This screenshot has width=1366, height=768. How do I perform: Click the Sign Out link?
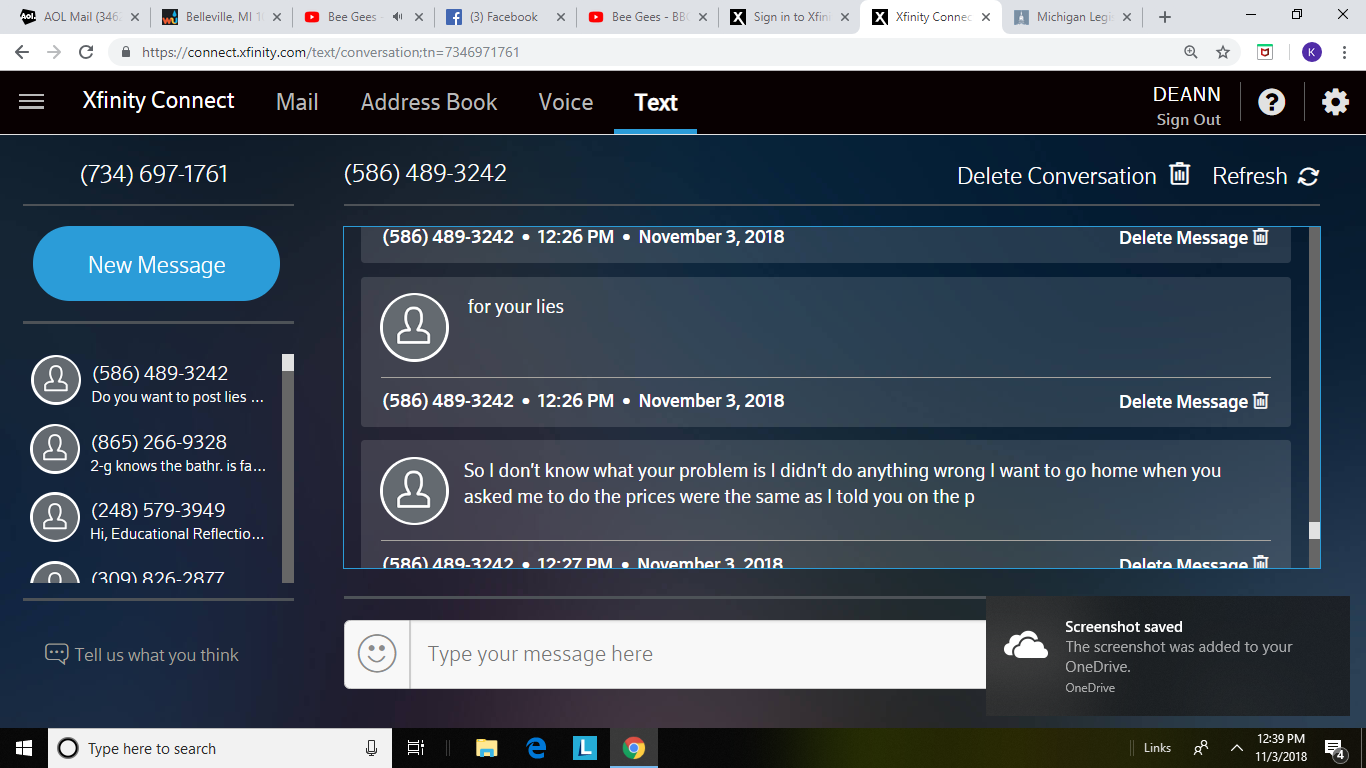tap(1188, 120)
